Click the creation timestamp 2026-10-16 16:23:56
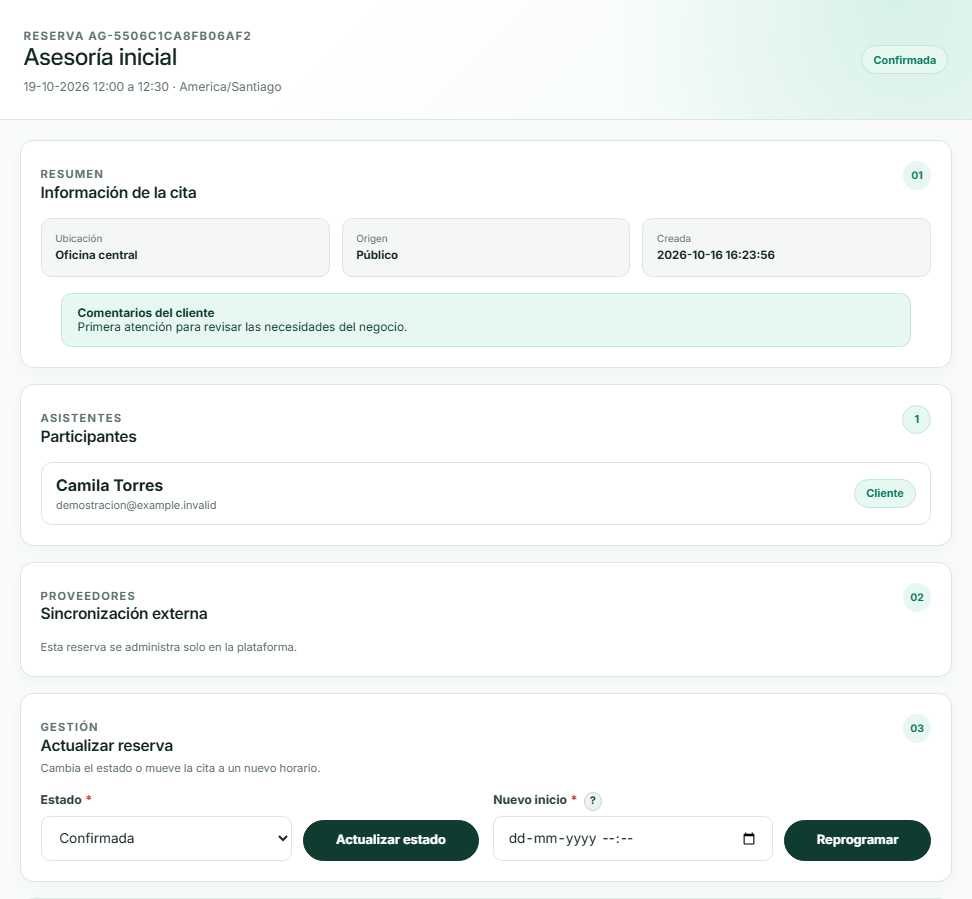The height and width of the screenshot is (899, 972). (716, 255)
